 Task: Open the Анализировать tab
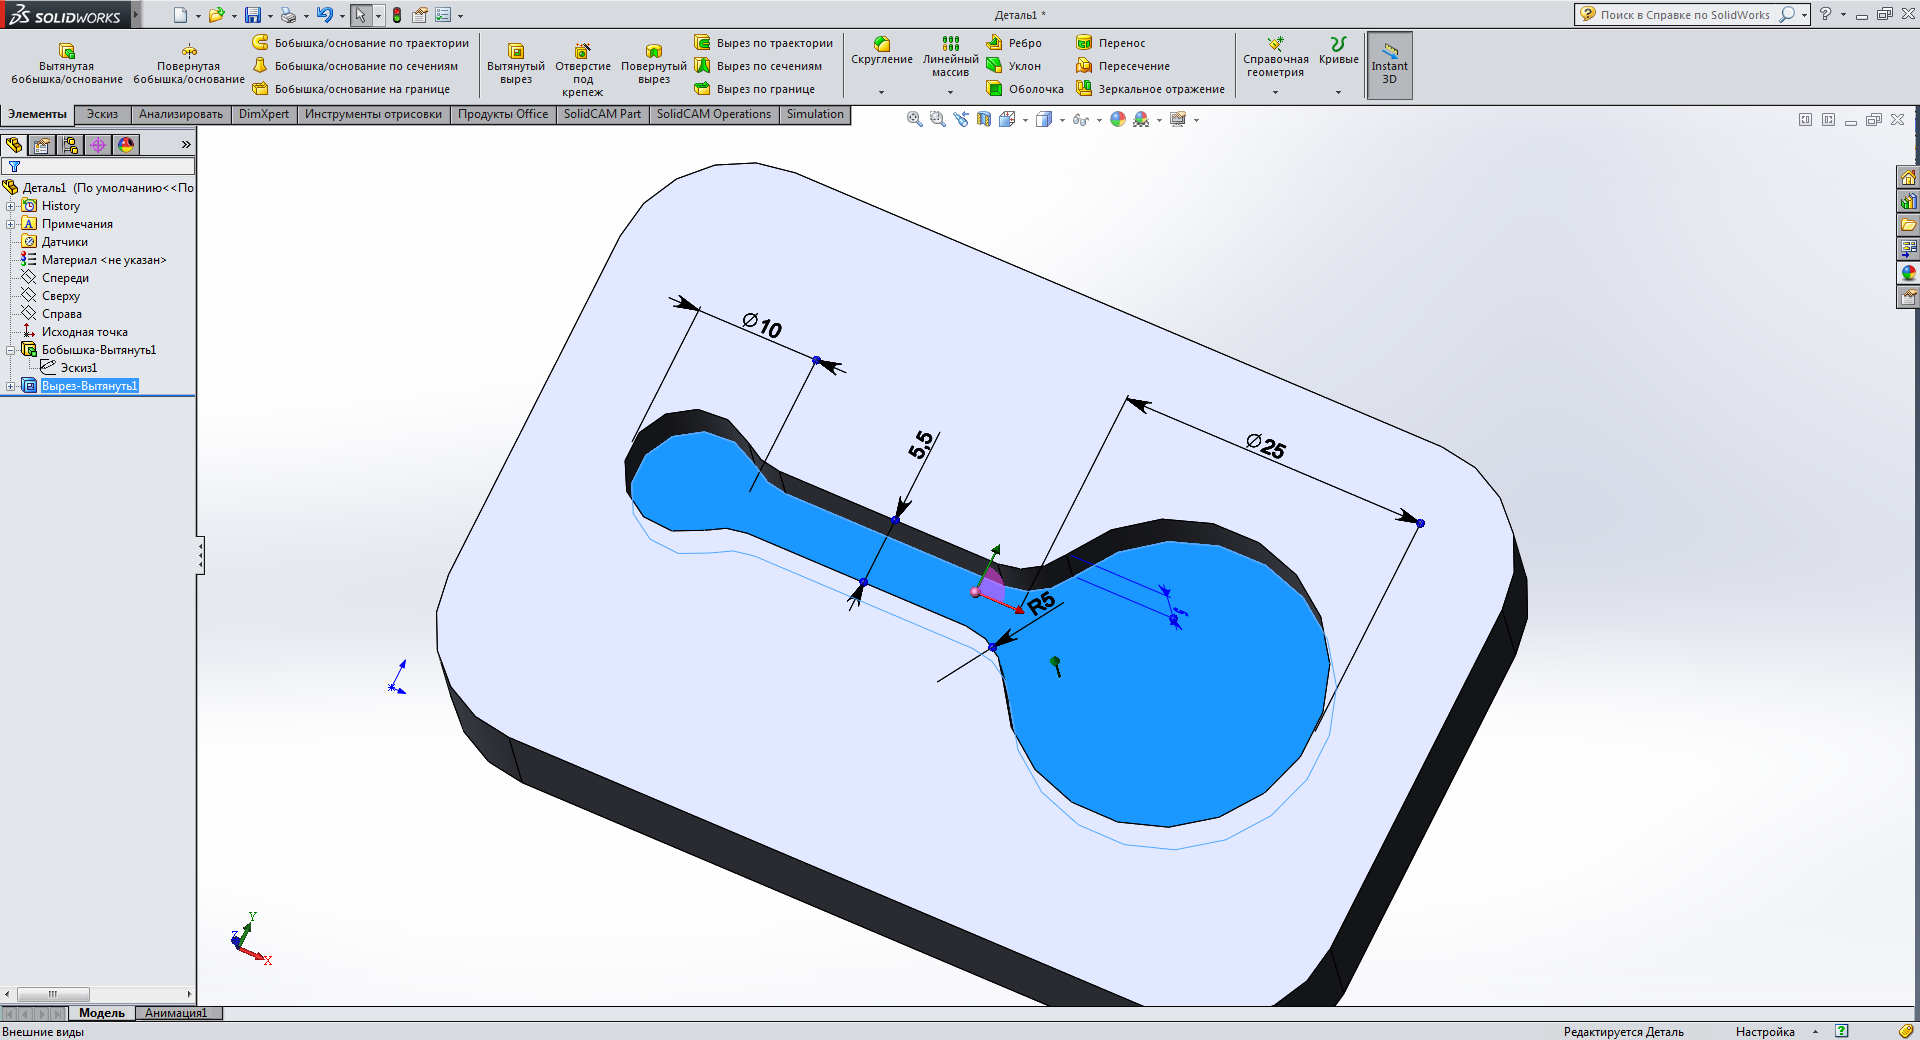(x=181, y=114)
